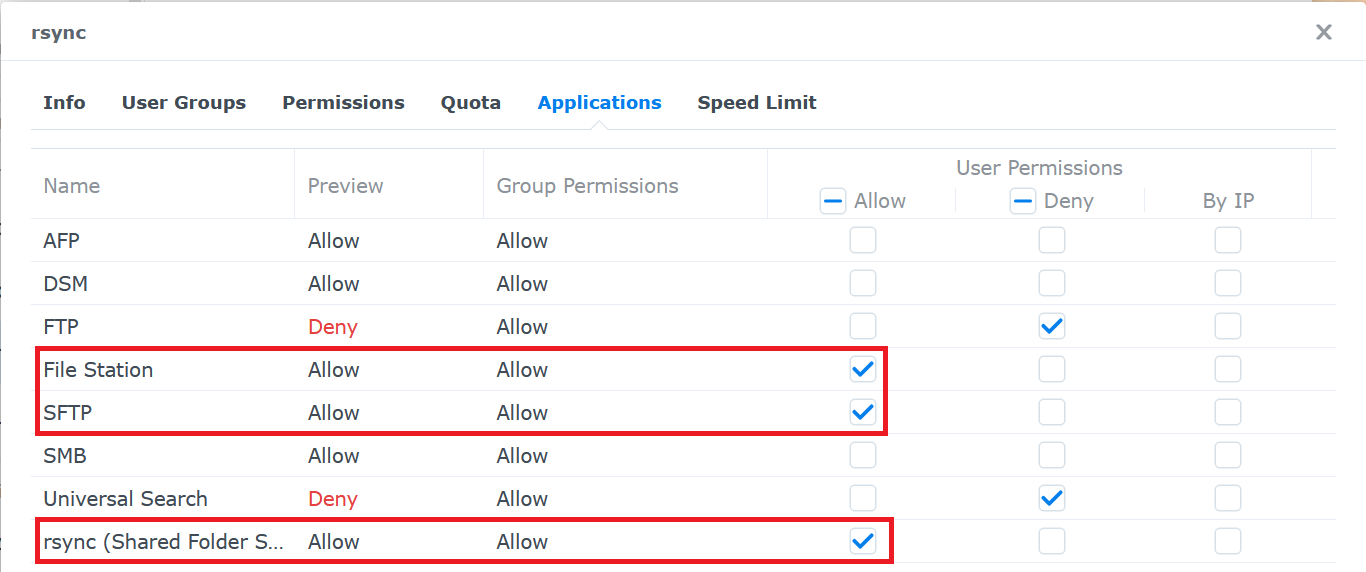Open the User Groups tab
Viewport: 1366px width, 572px height.
(x=184, y=102)
